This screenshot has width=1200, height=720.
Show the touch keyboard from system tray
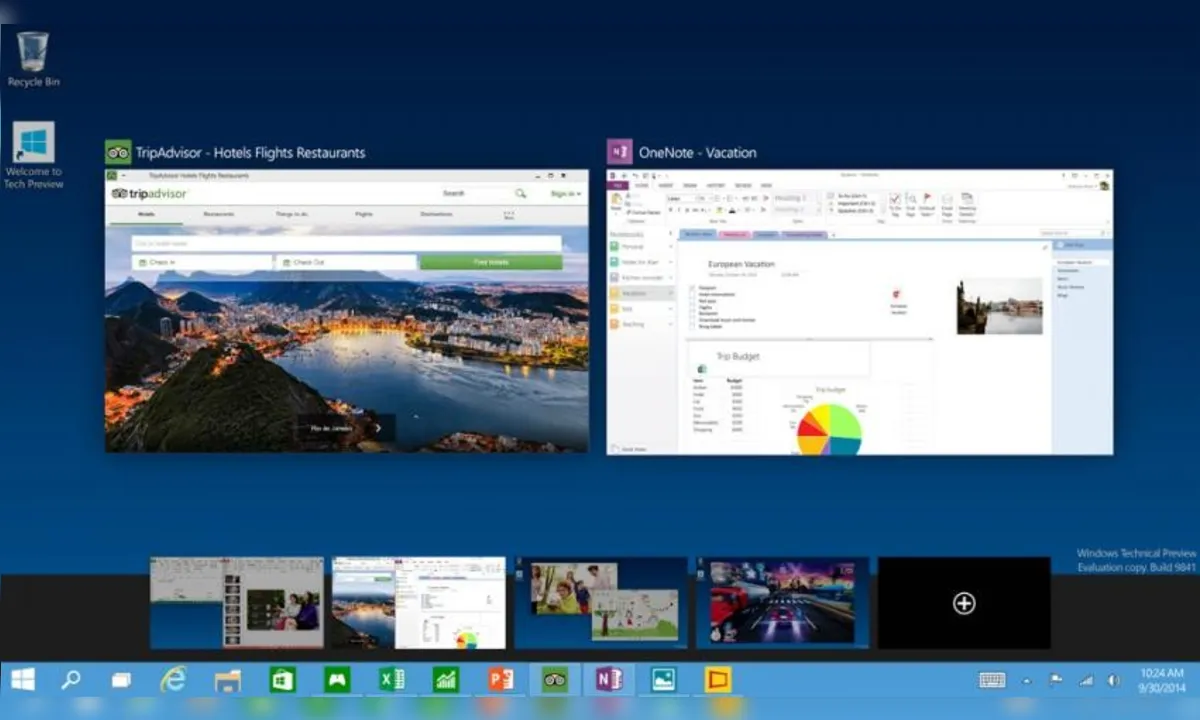(992, 680)
